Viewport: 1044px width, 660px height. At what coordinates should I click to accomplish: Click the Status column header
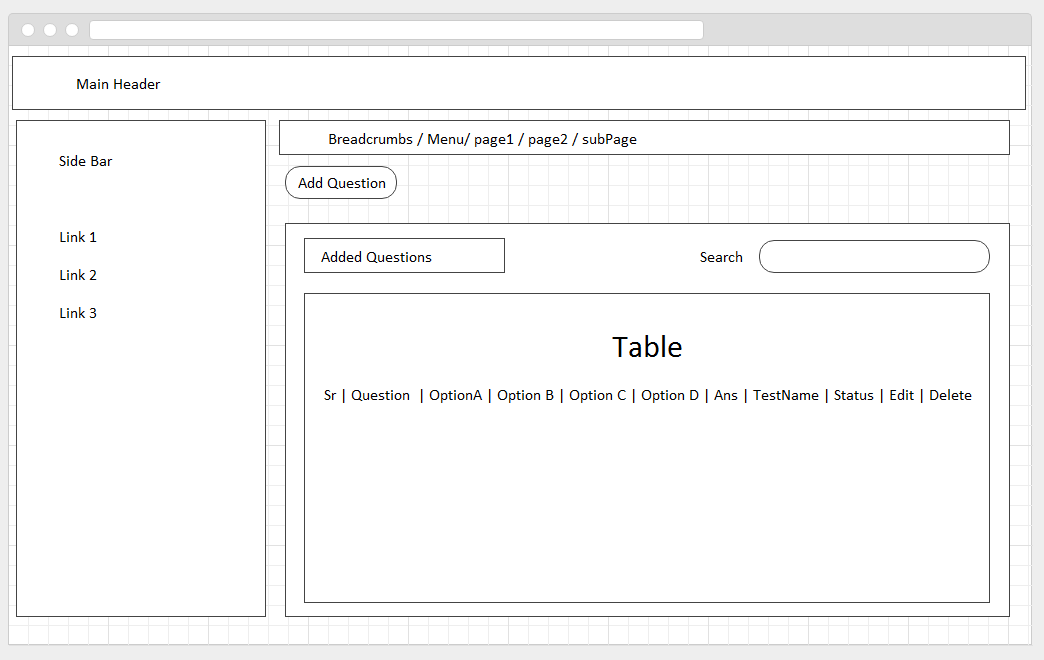[853, 395]
